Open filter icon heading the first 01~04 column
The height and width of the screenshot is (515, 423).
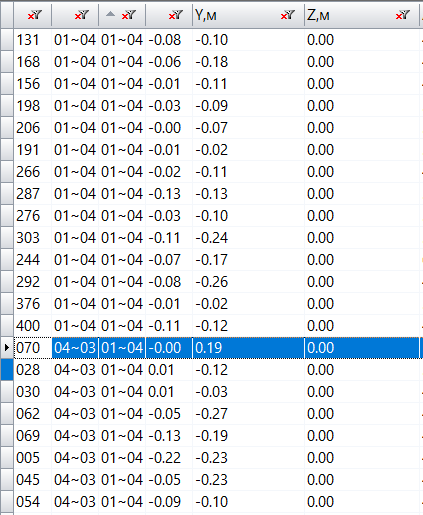pyautogui.click(x=82, y=15)
